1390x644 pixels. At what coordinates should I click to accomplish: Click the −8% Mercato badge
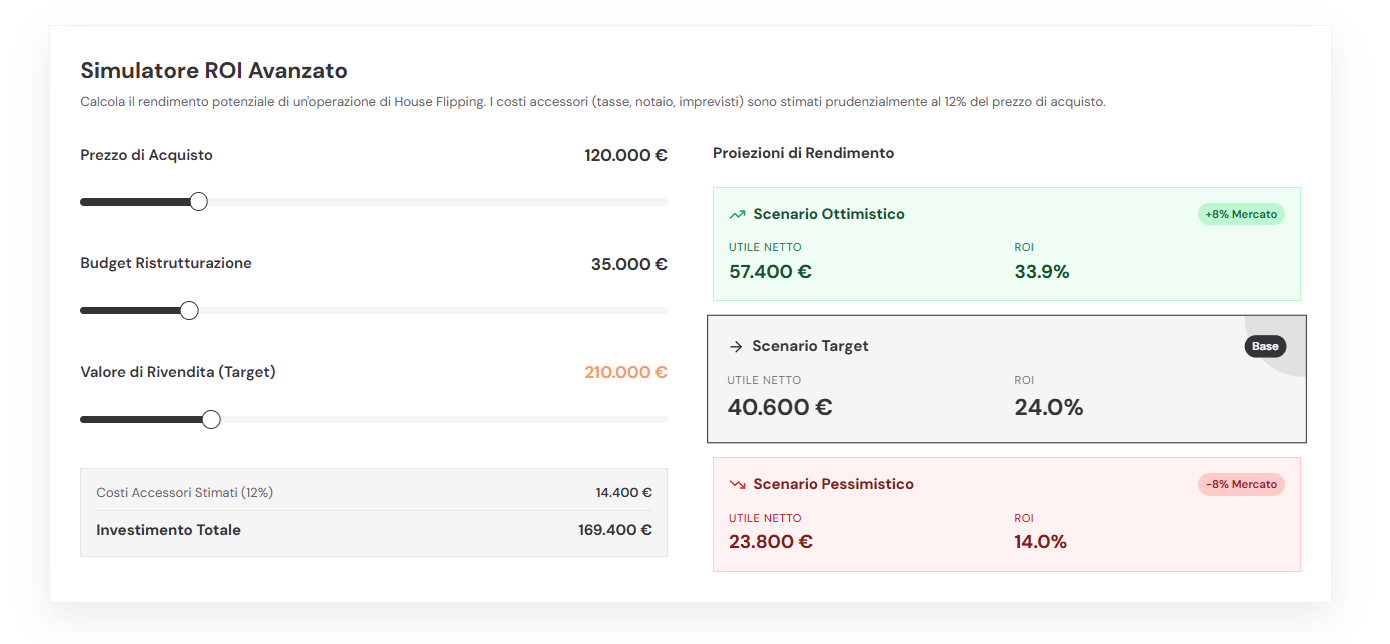tap(1241, 484)
